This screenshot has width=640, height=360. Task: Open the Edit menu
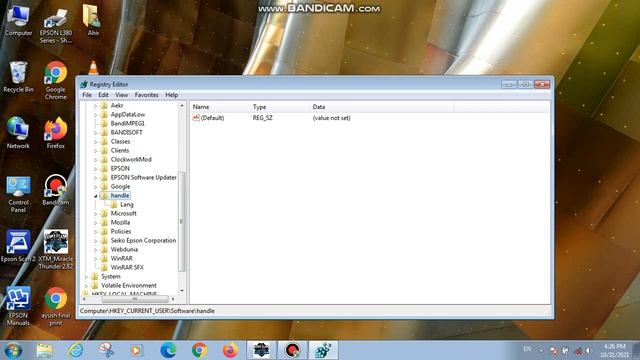click(x=103, y=95)
